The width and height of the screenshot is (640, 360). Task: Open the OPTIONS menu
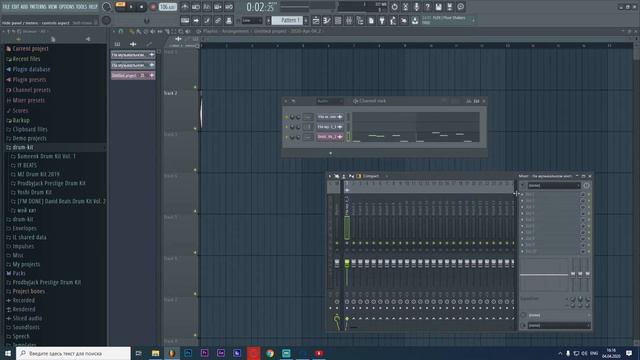(67, 7)
